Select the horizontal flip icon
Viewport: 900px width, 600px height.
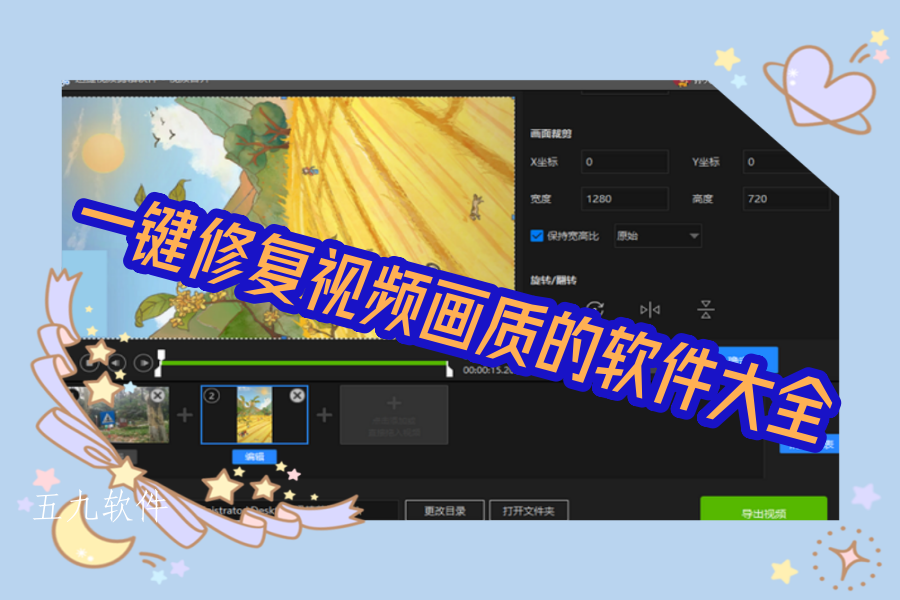point(650,307)
